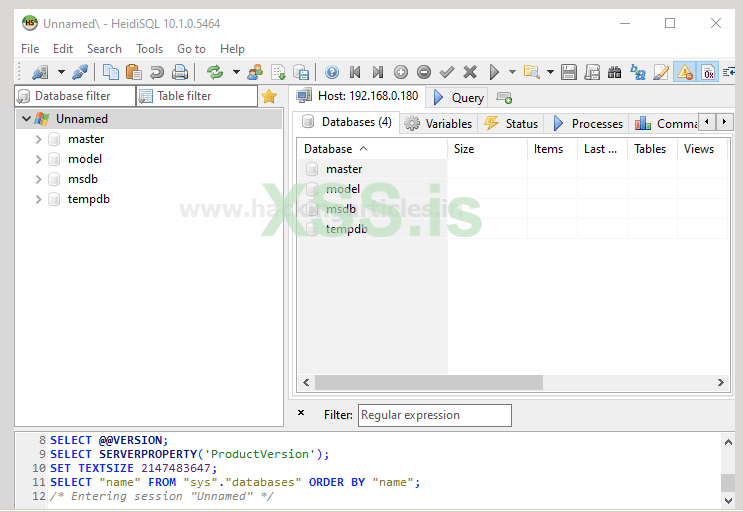Screen dimensions: 743x512
Task: Click the new query tab plus icon
Action: (504, 98)
